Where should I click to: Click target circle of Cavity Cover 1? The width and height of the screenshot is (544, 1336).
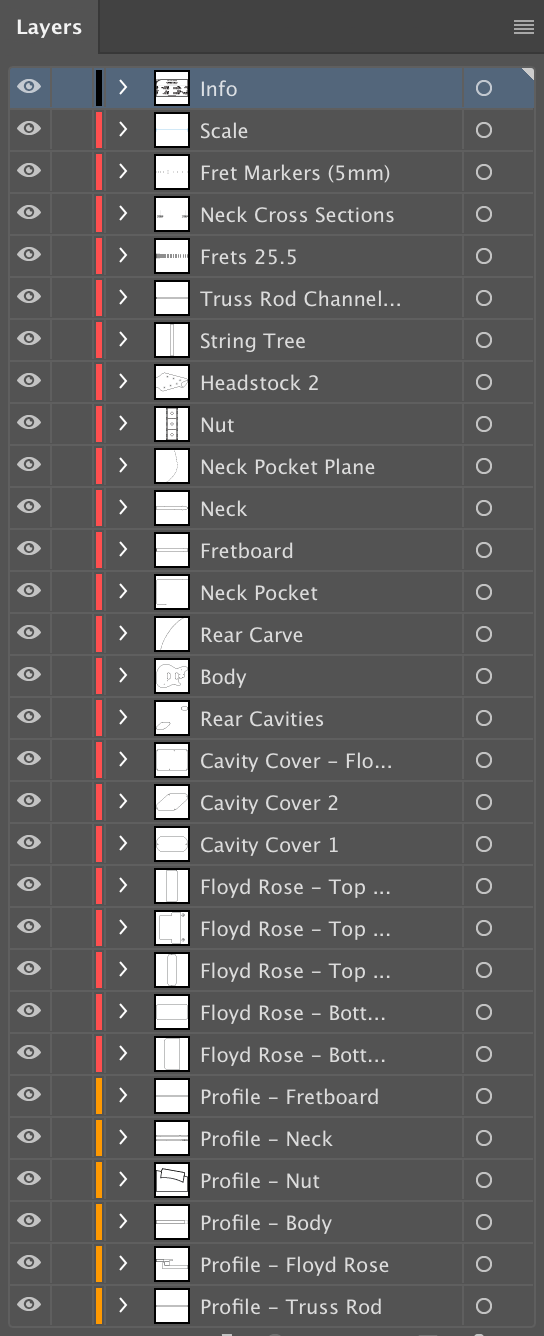484,845
